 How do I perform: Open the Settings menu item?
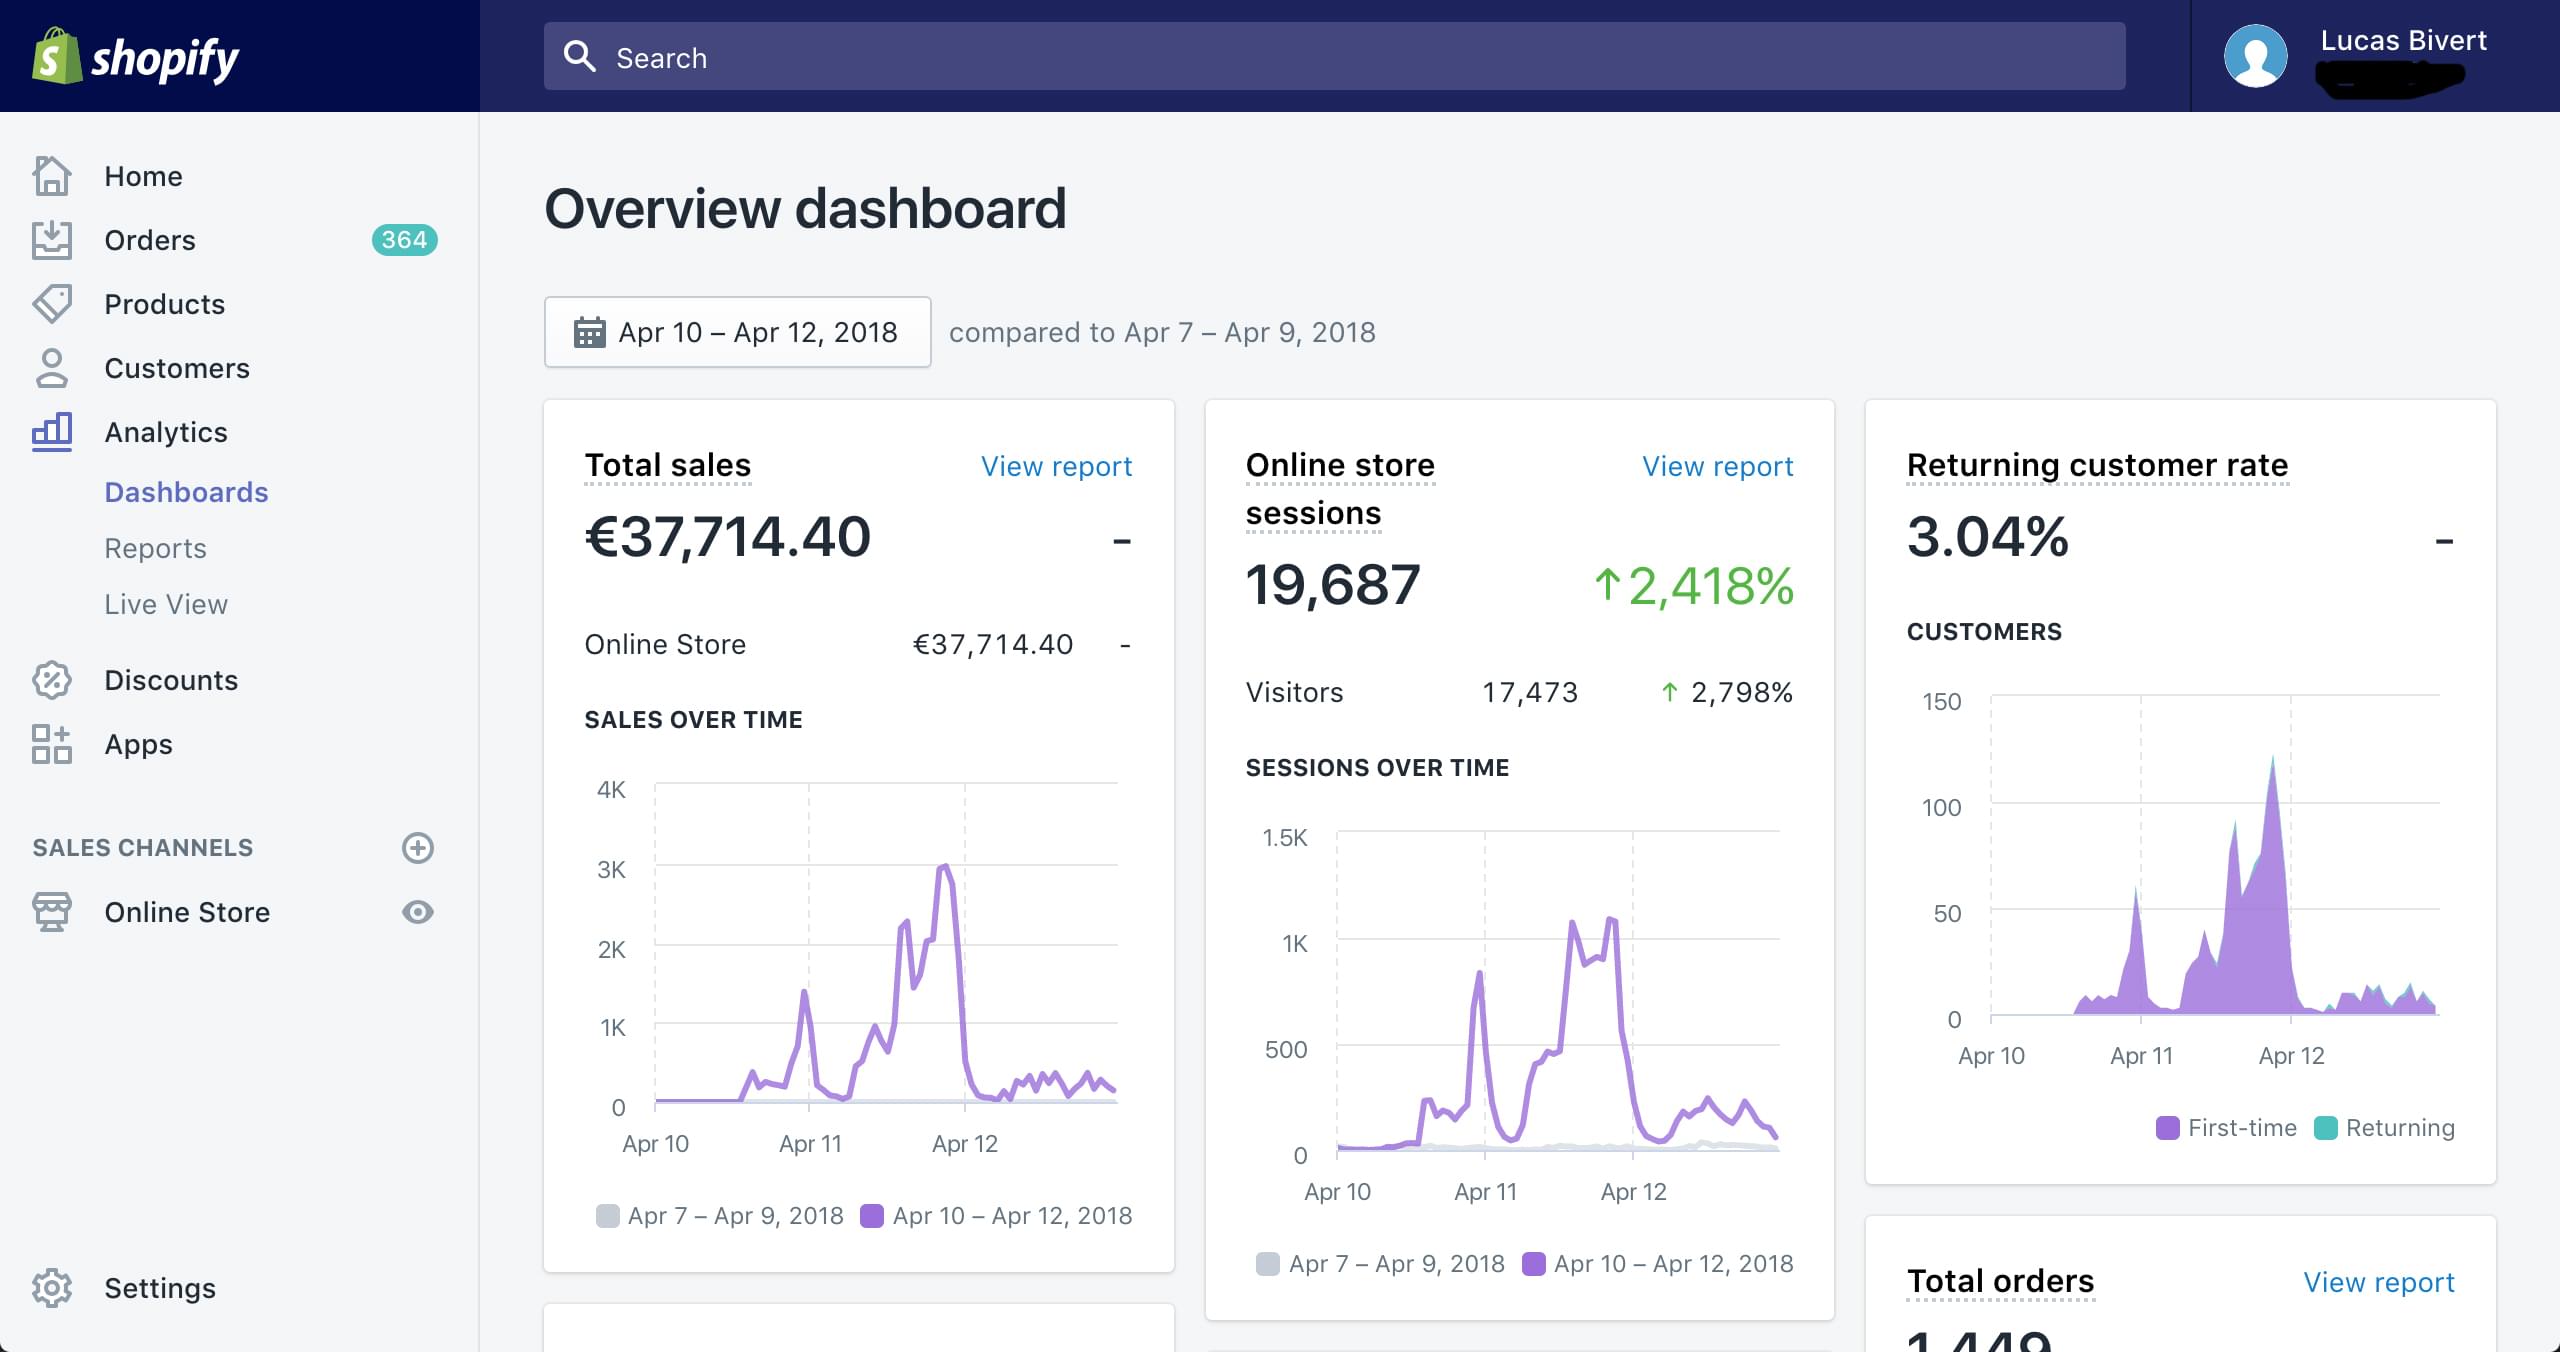coord(160,1288)
